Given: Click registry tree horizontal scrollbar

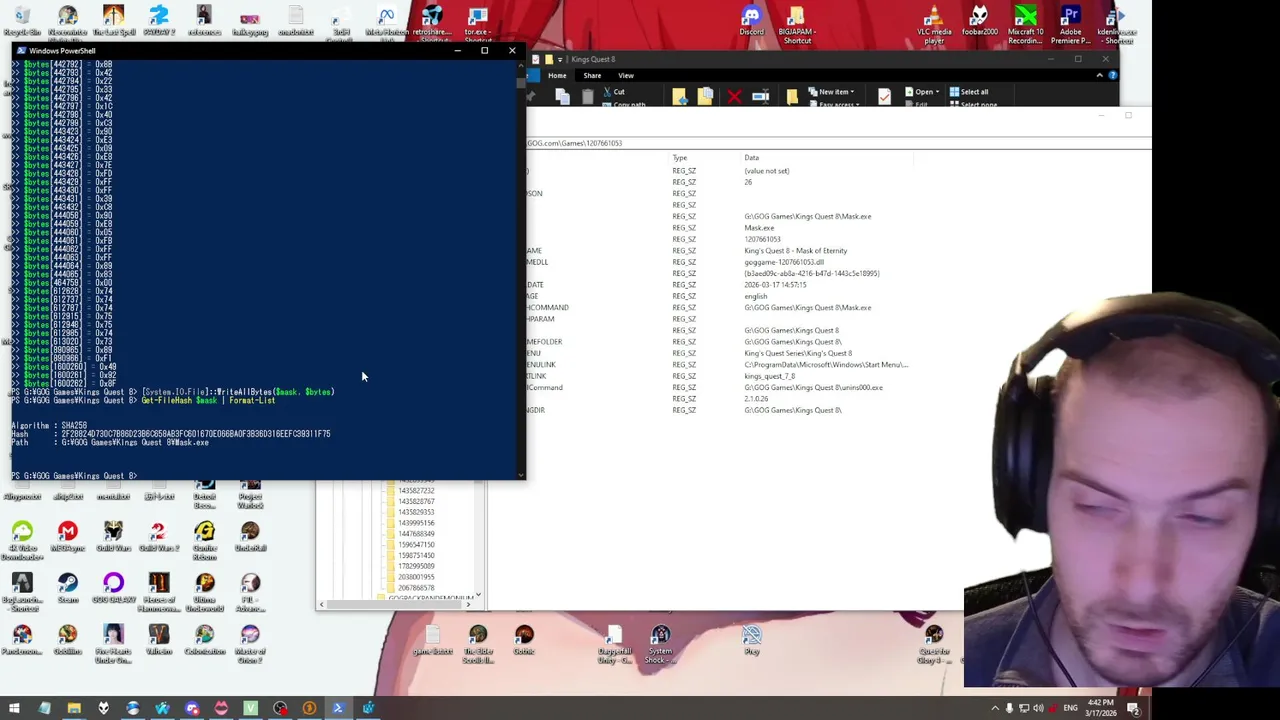Looking at the screenshot, I should 395,604.
